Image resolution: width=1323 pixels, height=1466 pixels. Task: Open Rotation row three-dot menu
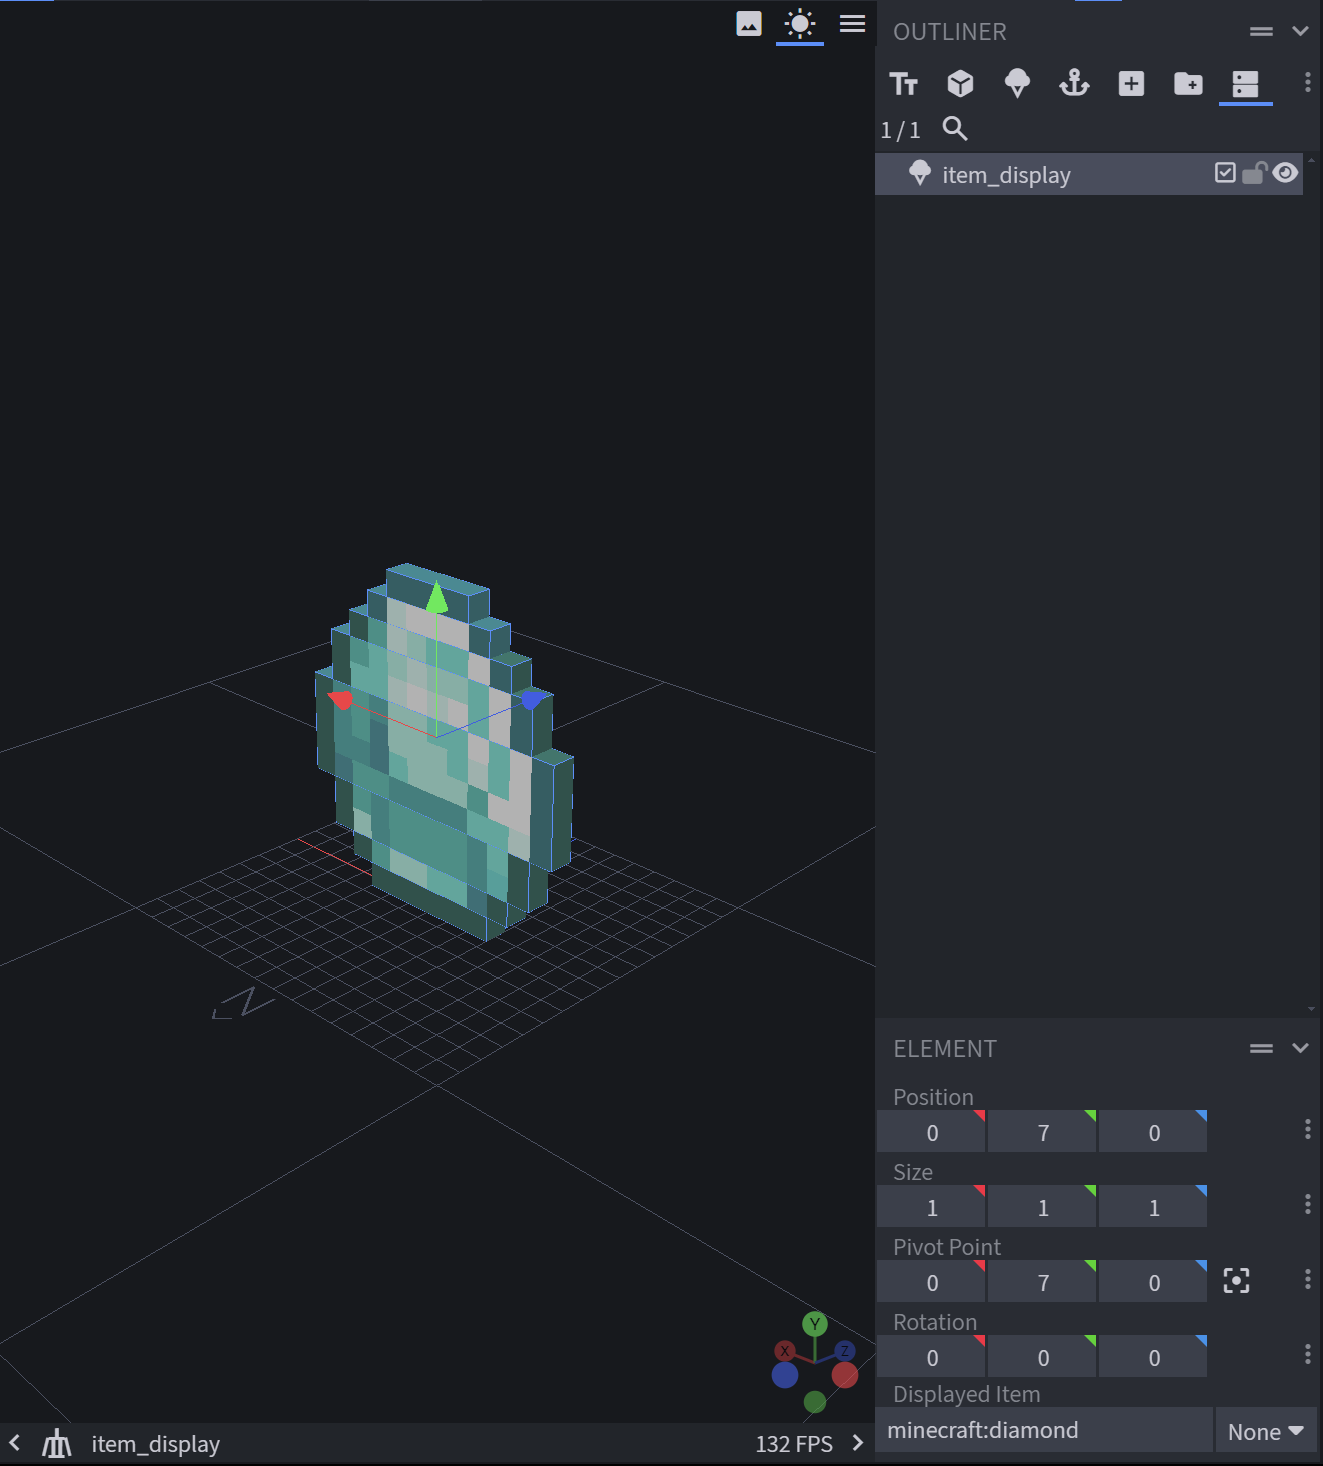pyautogui.click(x=1307, y=1354)
